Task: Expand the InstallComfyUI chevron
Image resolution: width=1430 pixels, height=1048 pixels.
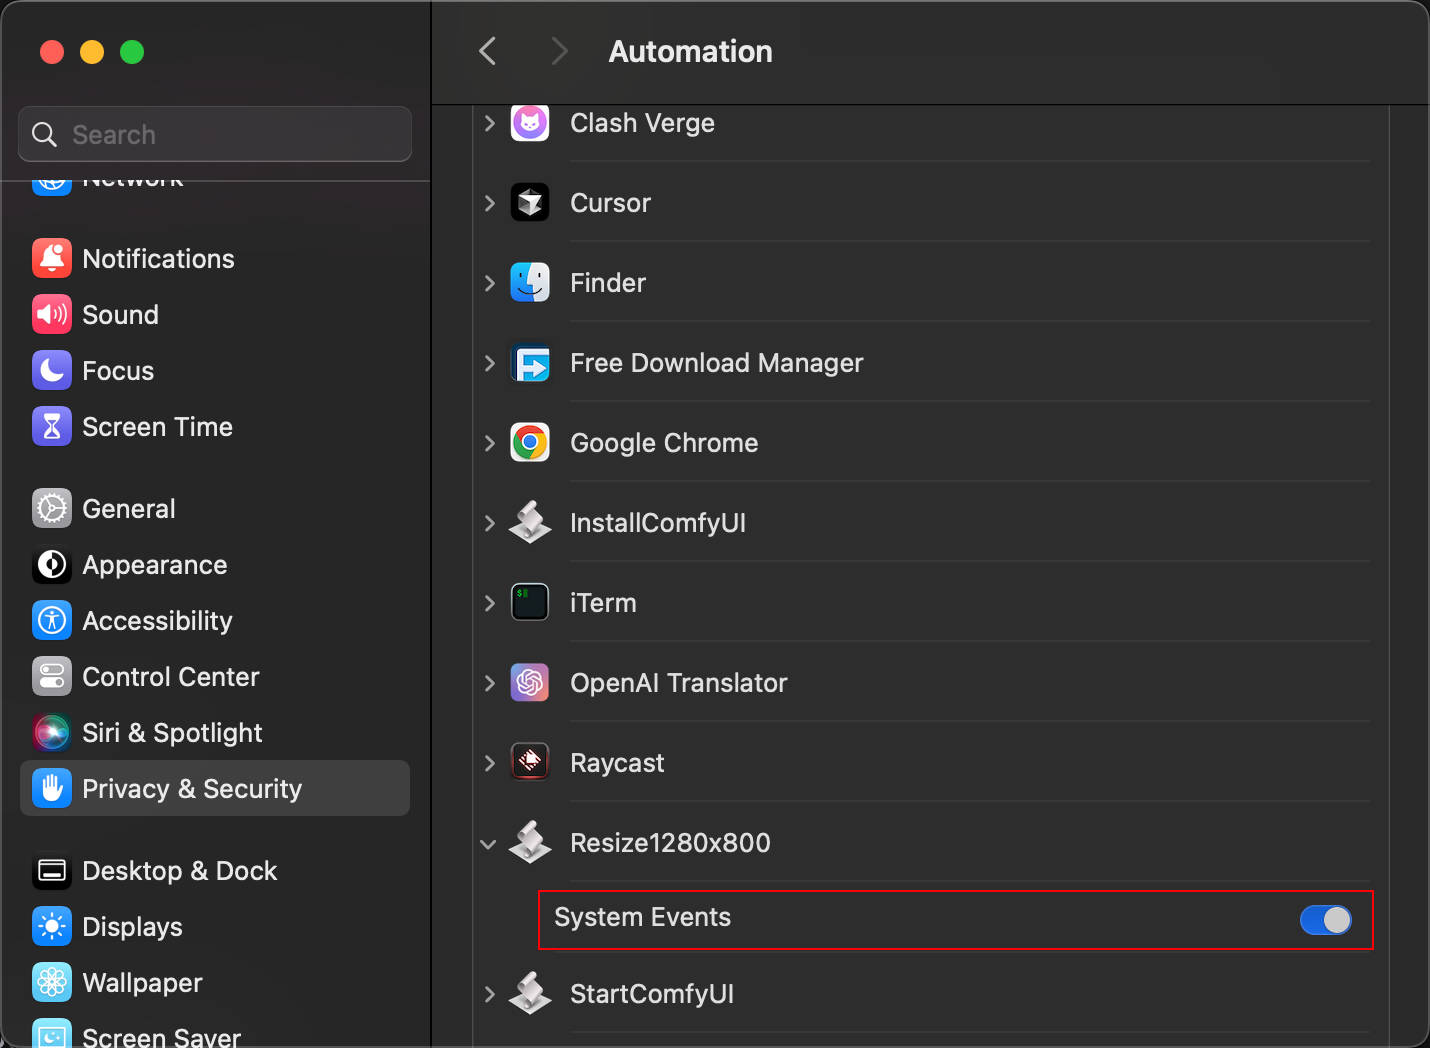Action: [489, 523]
